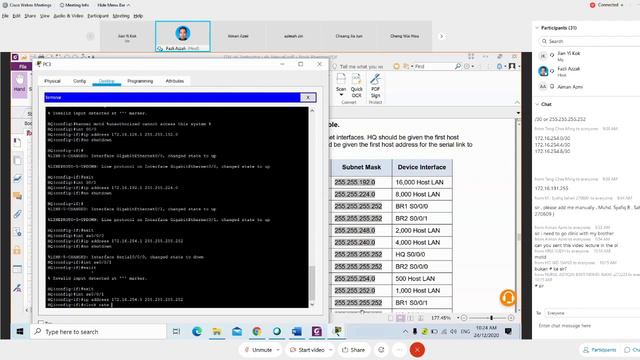640x360 pixels.
Task: Click Hide Menu Bar
Action: [x=113, y=5]
